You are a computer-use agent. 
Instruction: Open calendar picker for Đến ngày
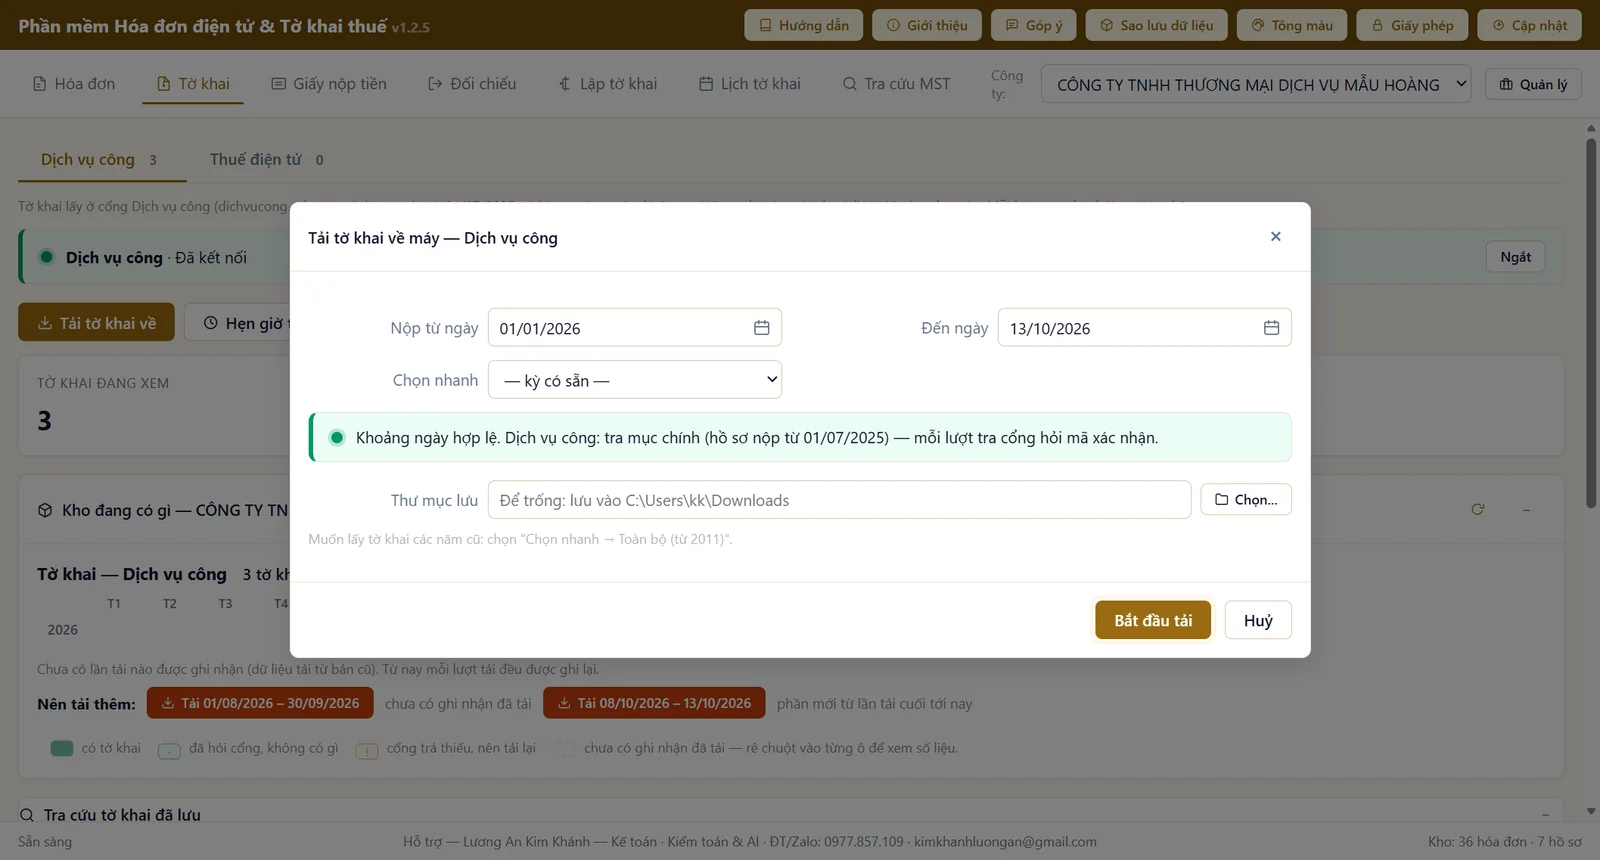pos(1271,328)
